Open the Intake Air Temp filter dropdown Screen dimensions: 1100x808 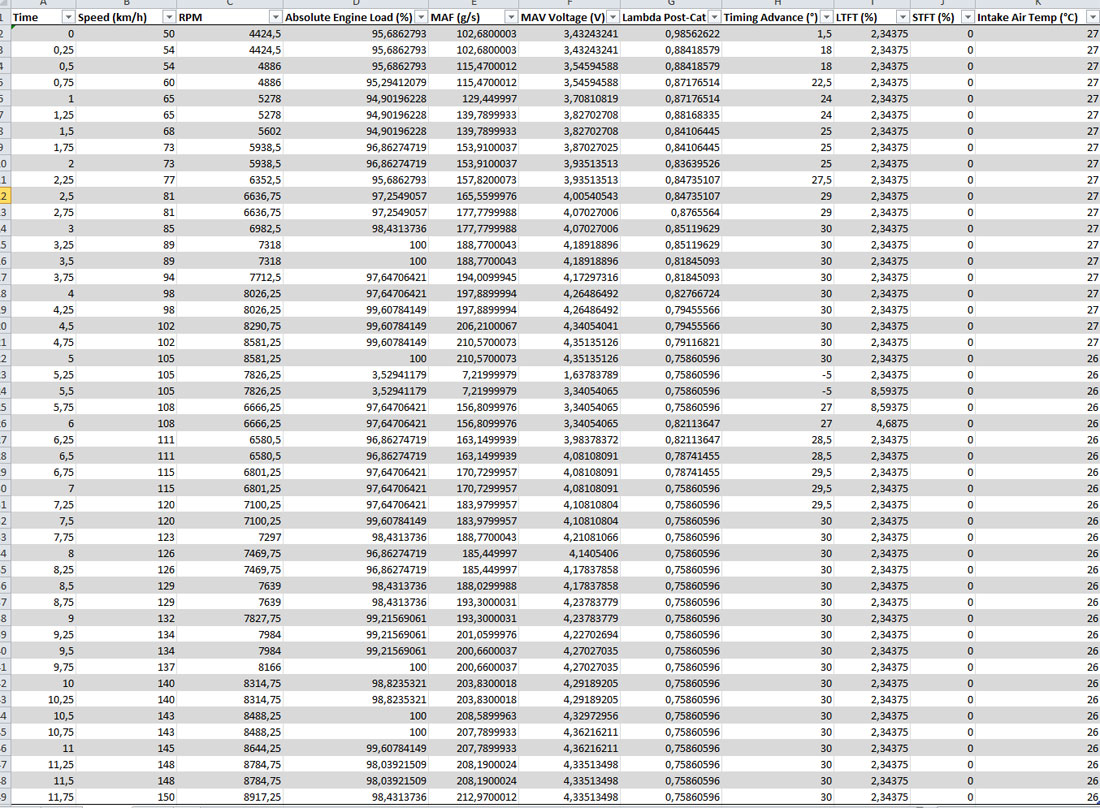point(1092,18)
